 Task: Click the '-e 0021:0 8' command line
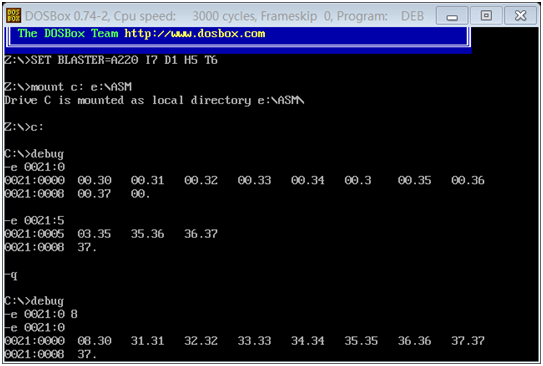tap(41, 314)
